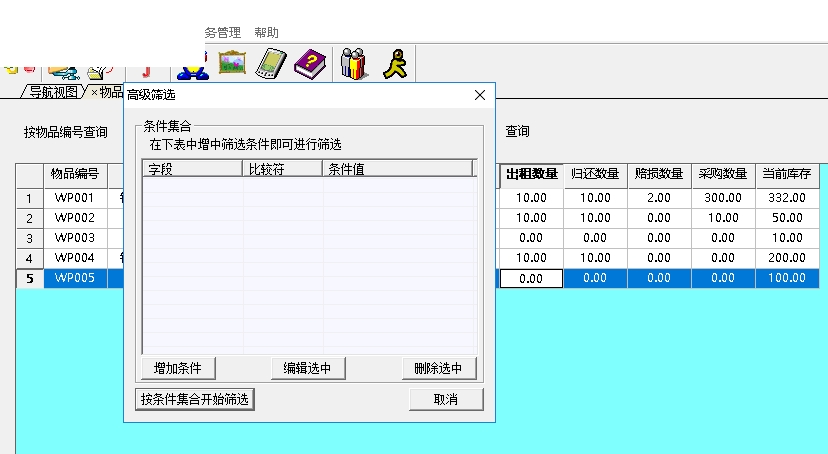Click the 赔损数量 column header

coord(659,174)
